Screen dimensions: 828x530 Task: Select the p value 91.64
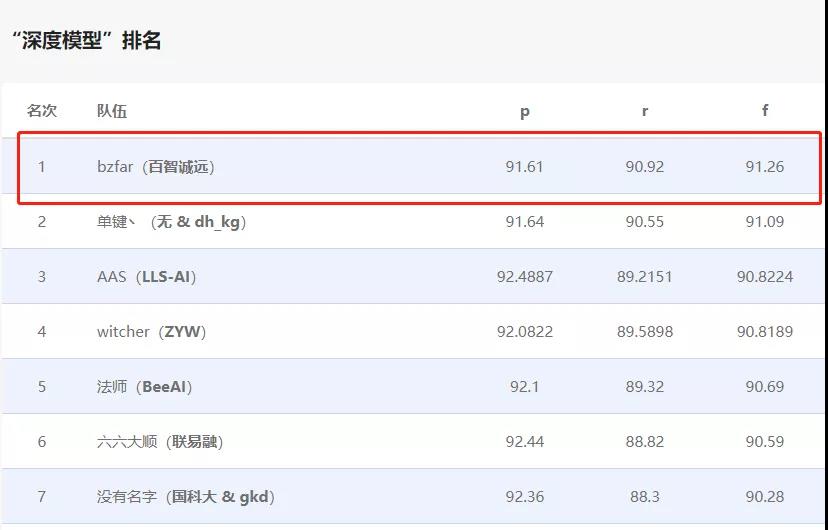[525, 222]
